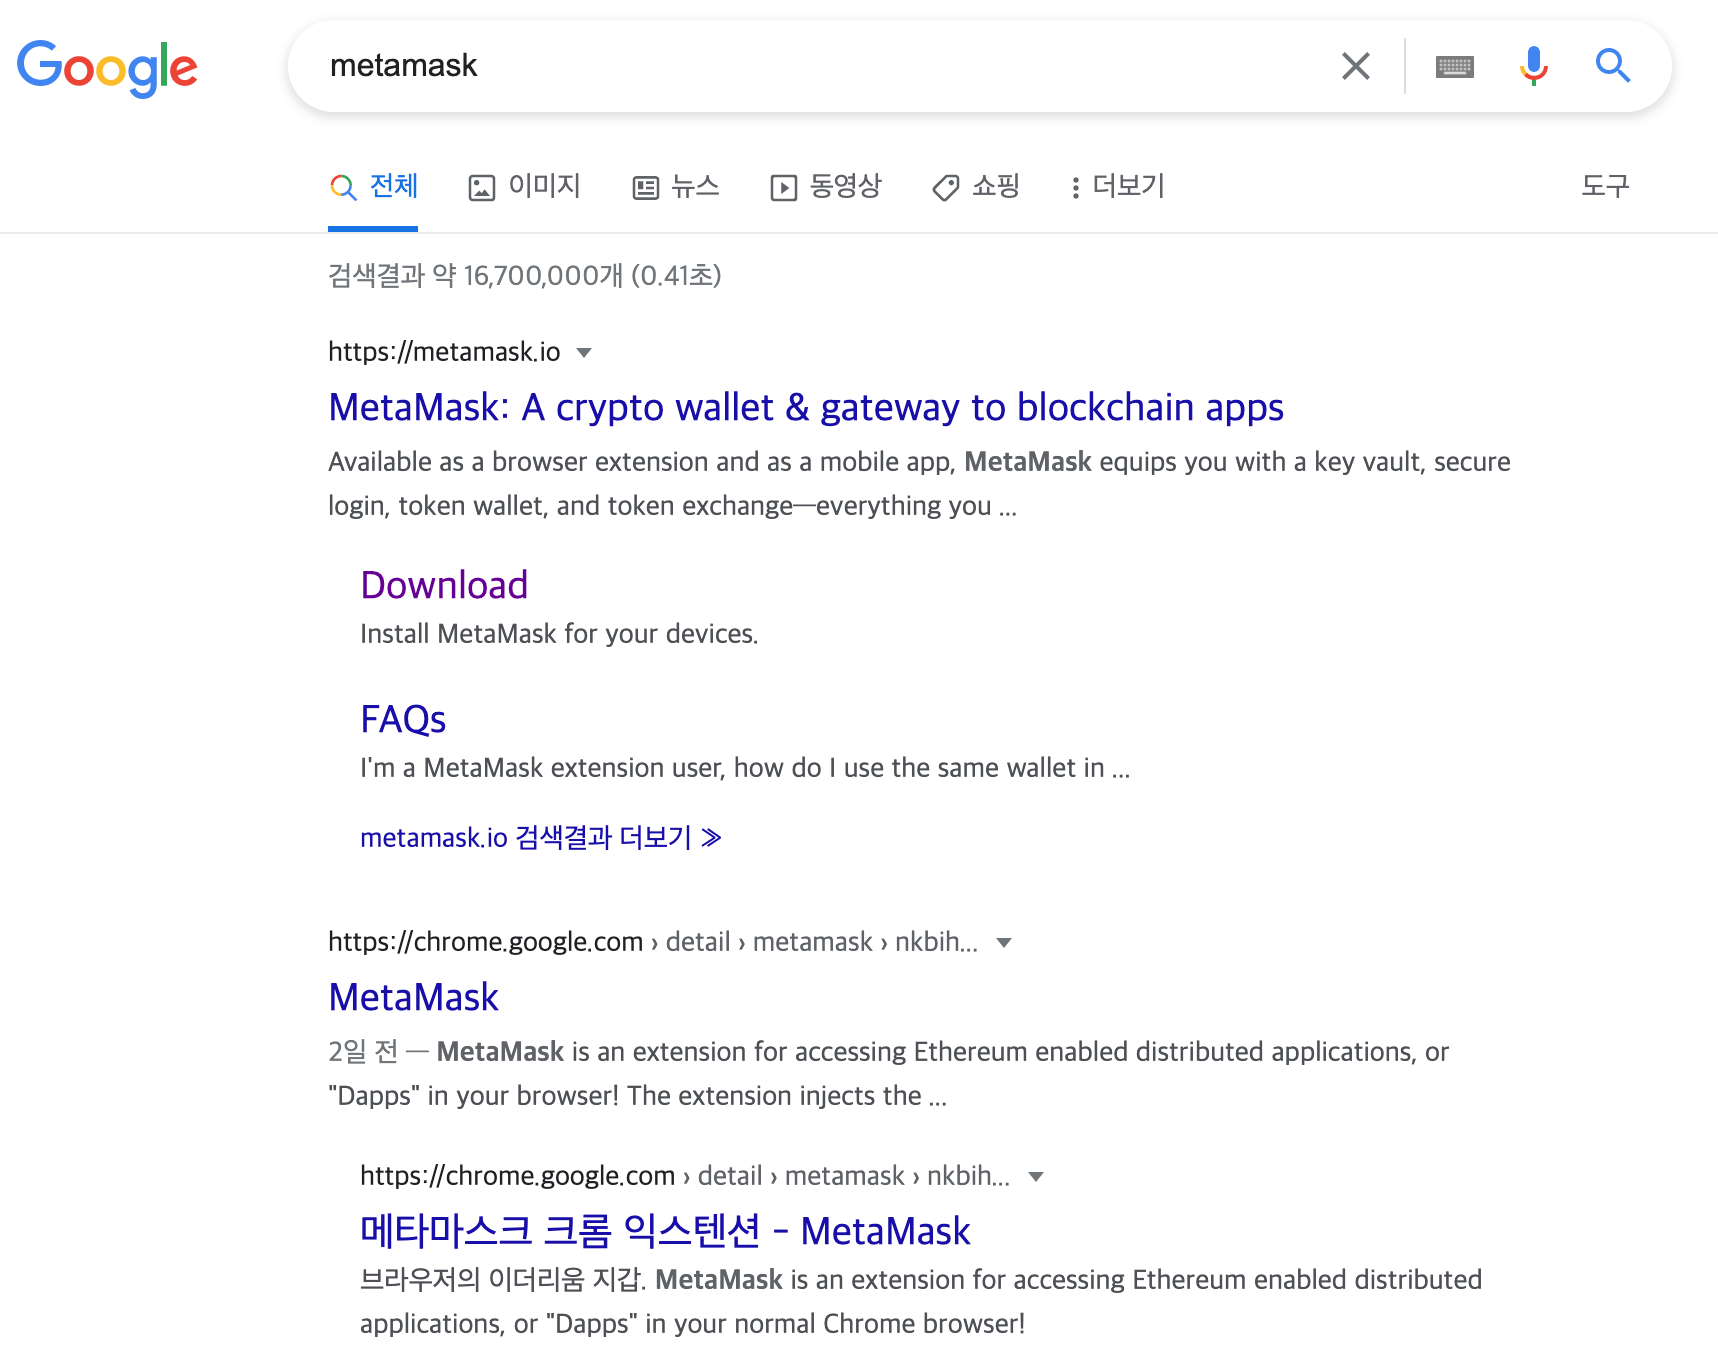1718x1370 pixels.
Task: Expand the metamask.io result options arrow
Action: pos(584,352)
